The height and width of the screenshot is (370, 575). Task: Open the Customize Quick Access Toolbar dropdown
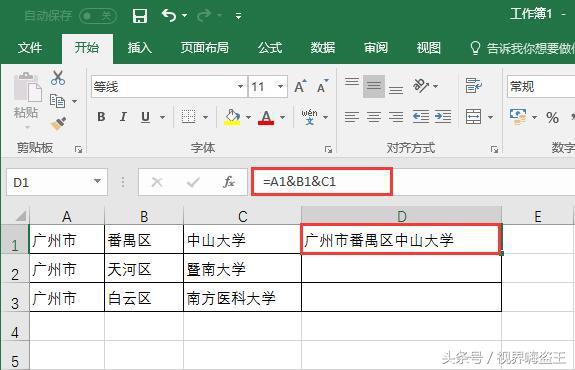238,16
